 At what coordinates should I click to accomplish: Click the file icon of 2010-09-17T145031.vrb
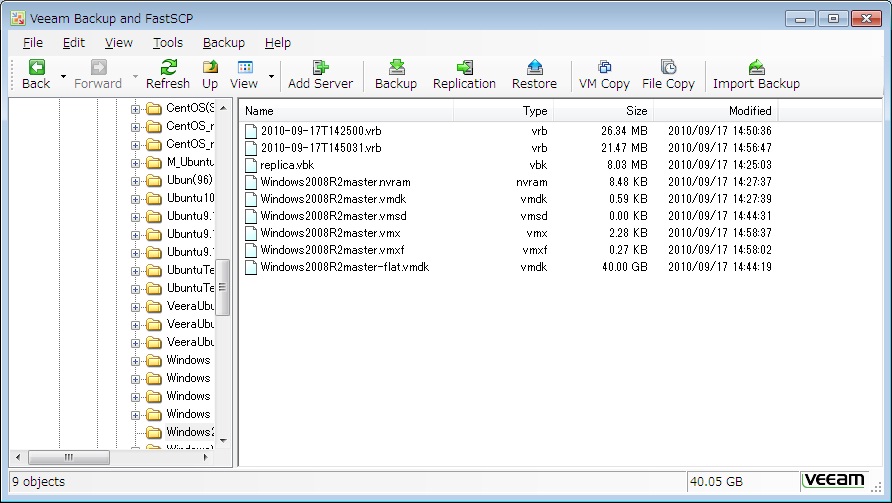(251, 148)
